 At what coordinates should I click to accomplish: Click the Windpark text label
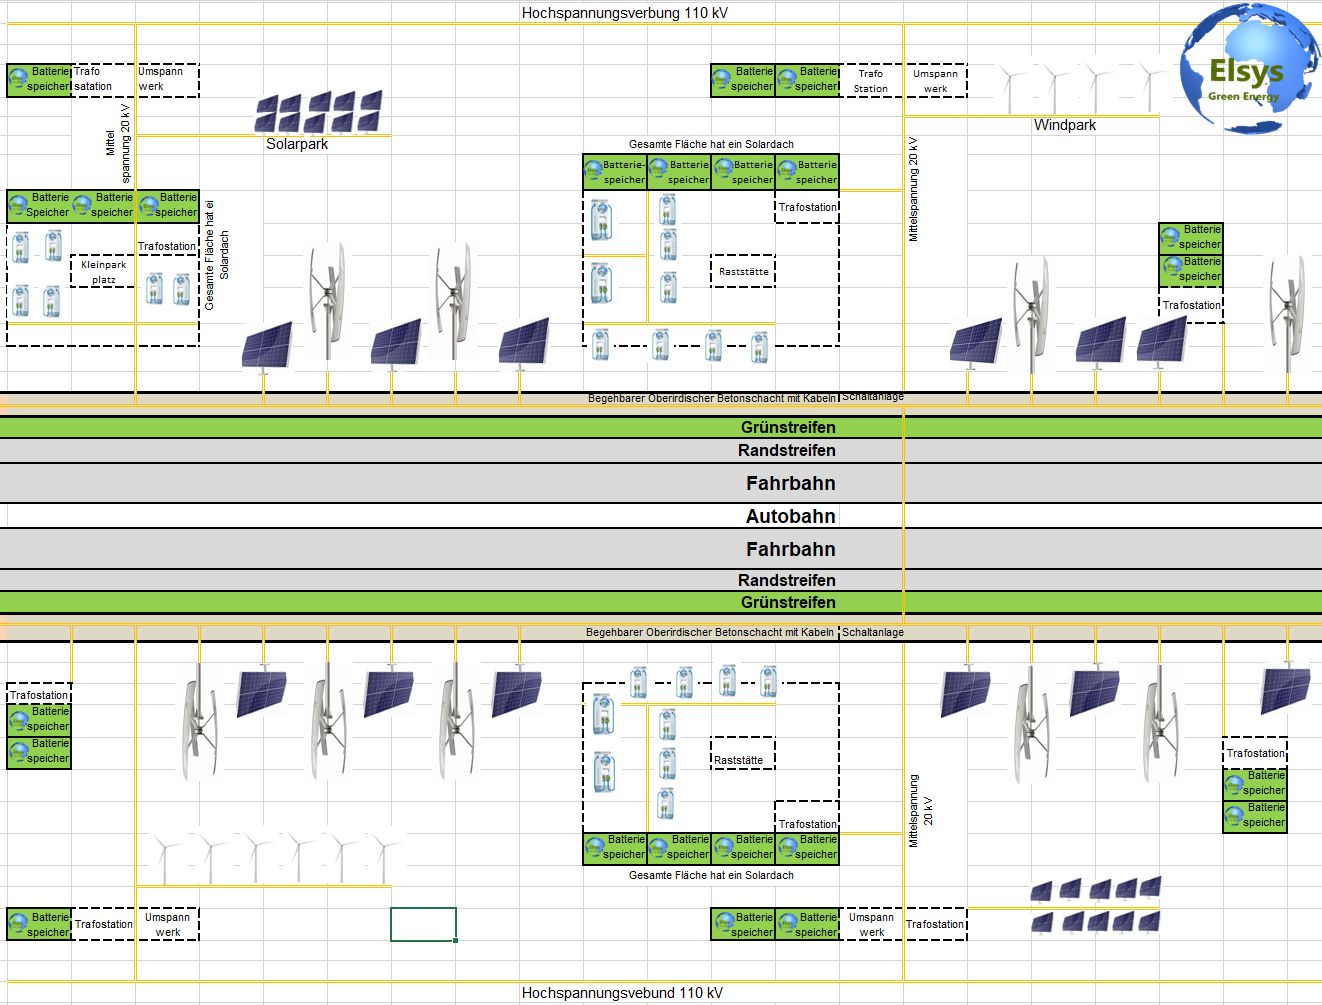1064,125
